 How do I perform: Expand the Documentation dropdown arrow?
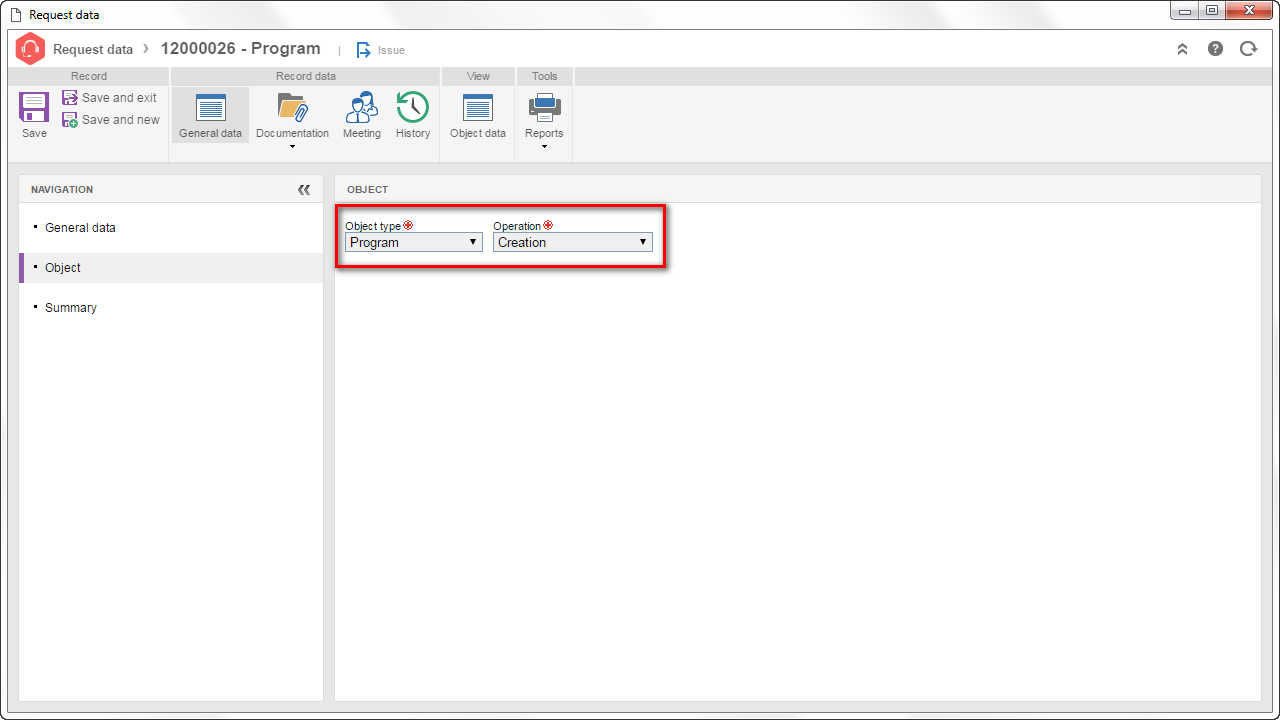click(x=292, y=147)
